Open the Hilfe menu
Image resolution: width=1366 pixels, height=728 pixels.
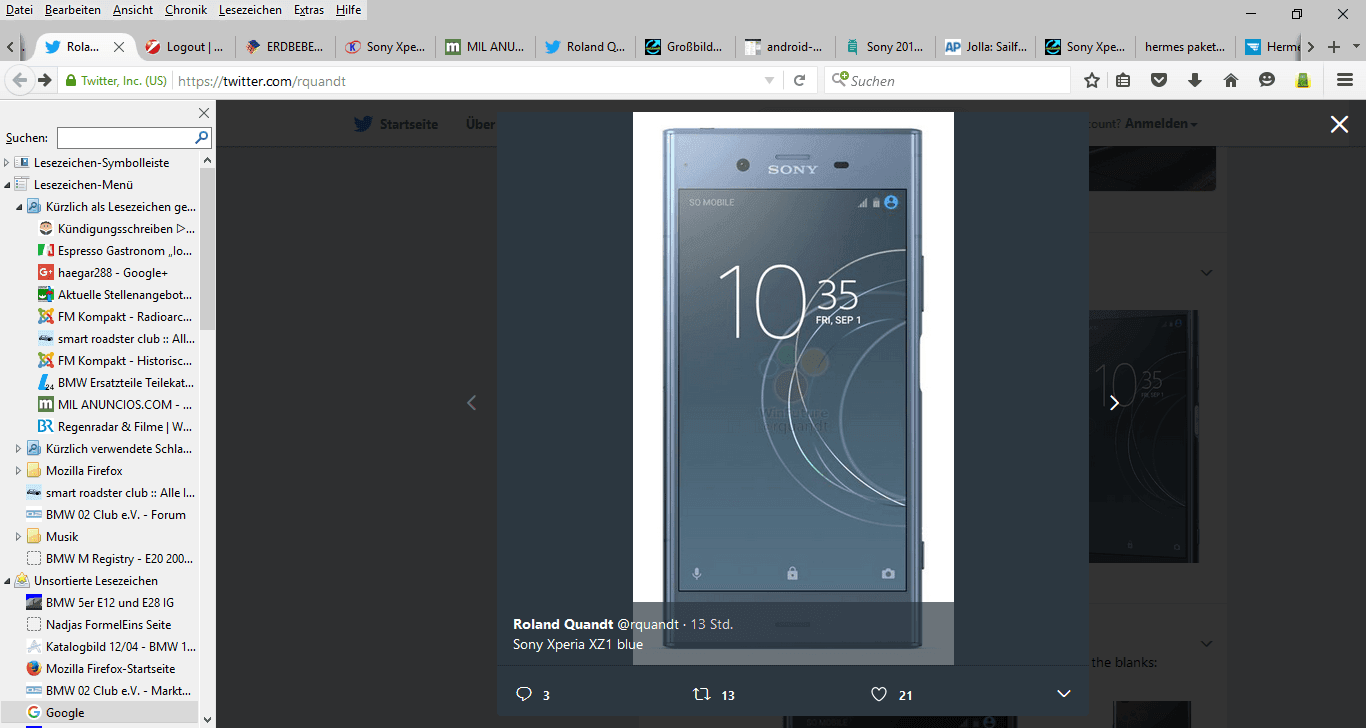349,10
